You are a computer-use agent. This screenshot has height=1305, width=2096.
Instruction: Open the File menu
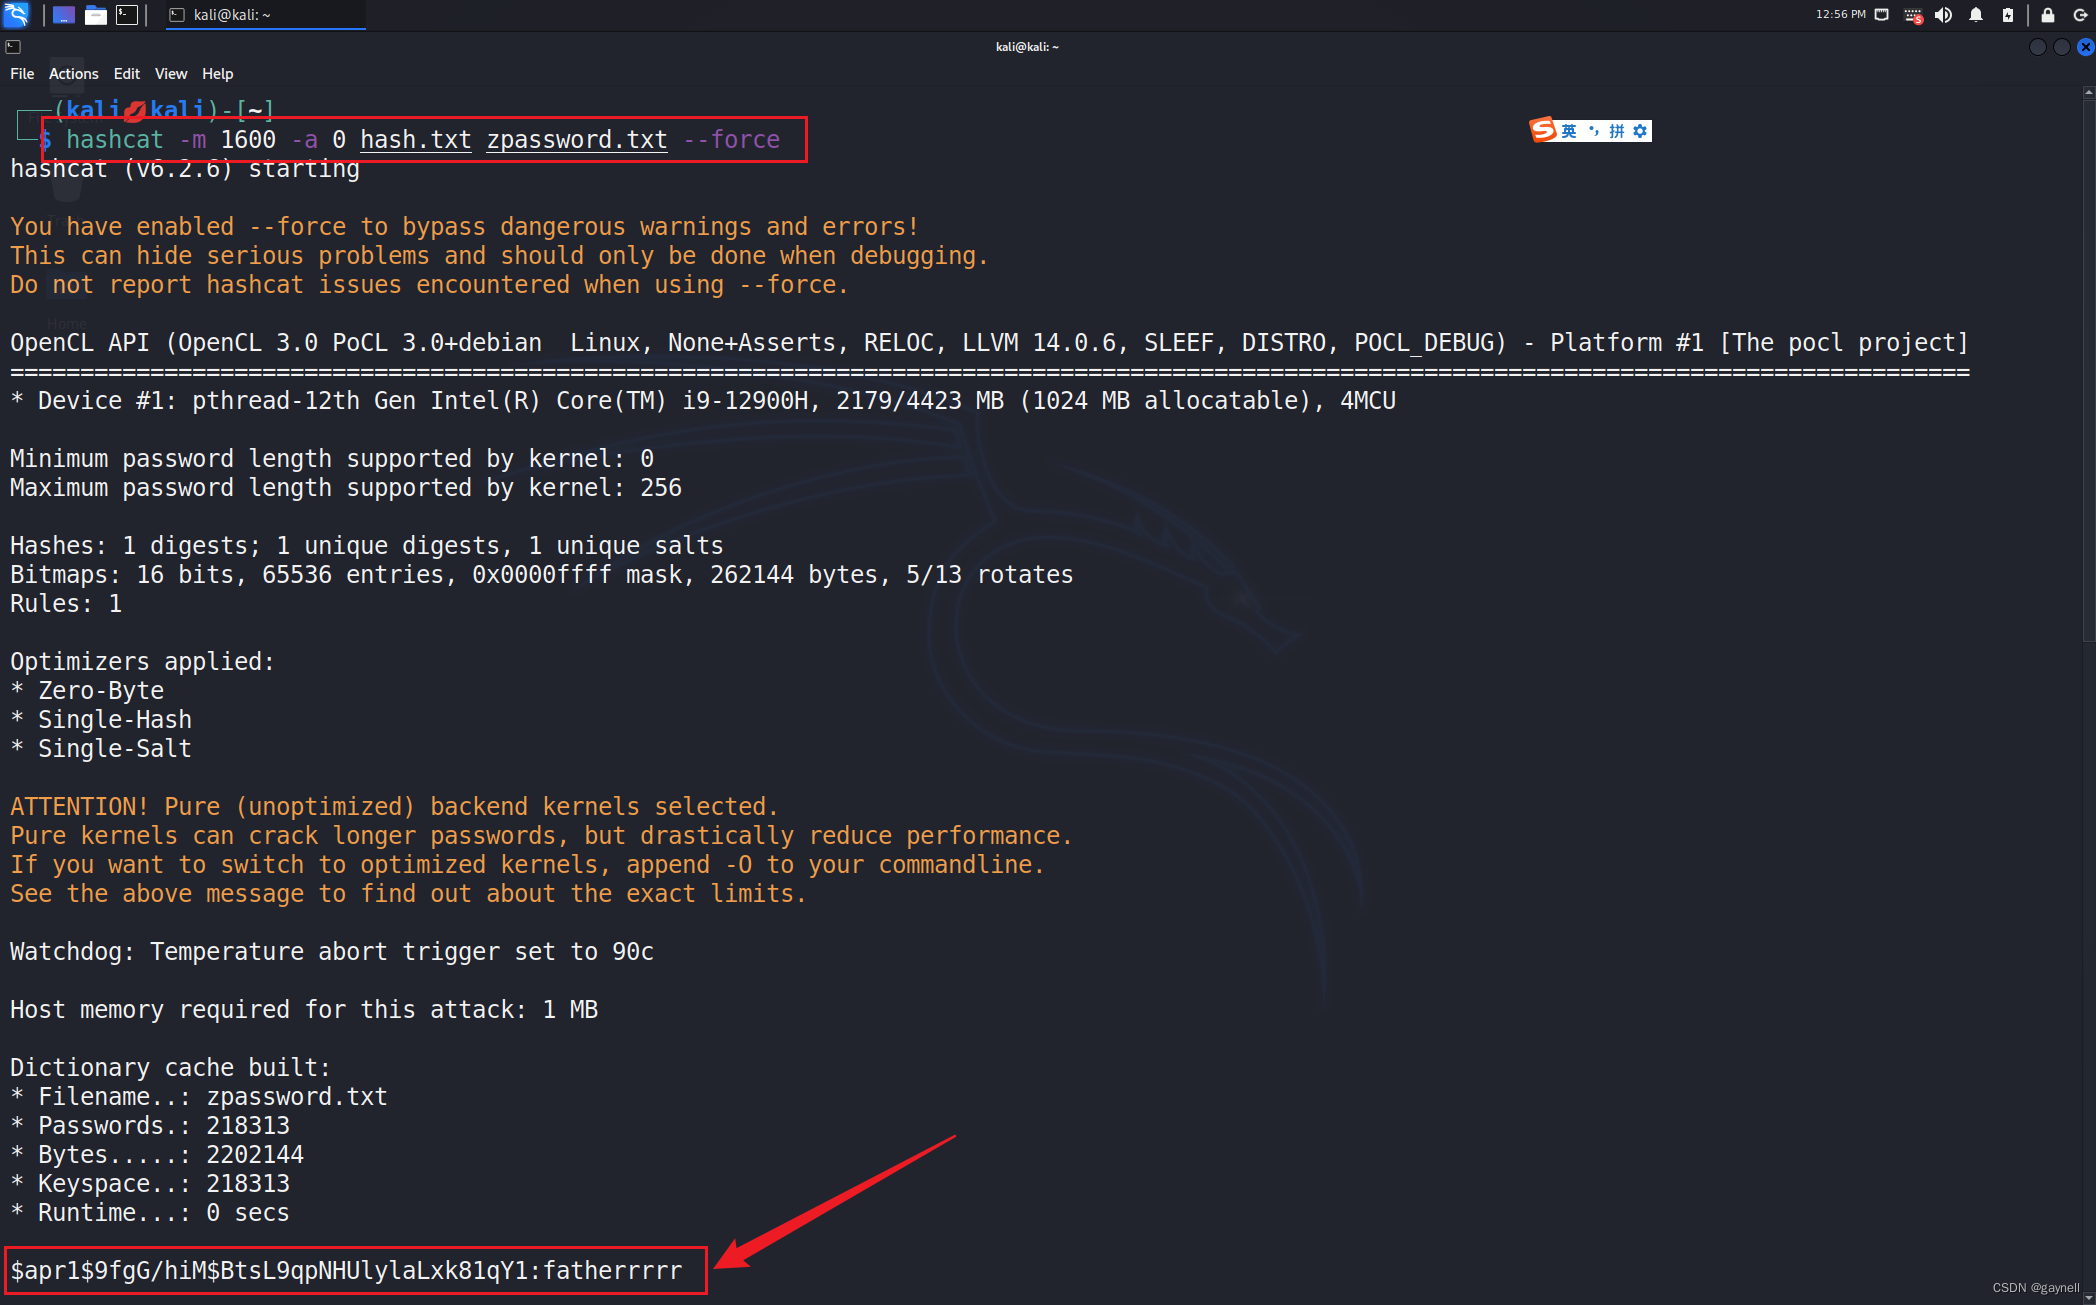[x=22, y=74]
